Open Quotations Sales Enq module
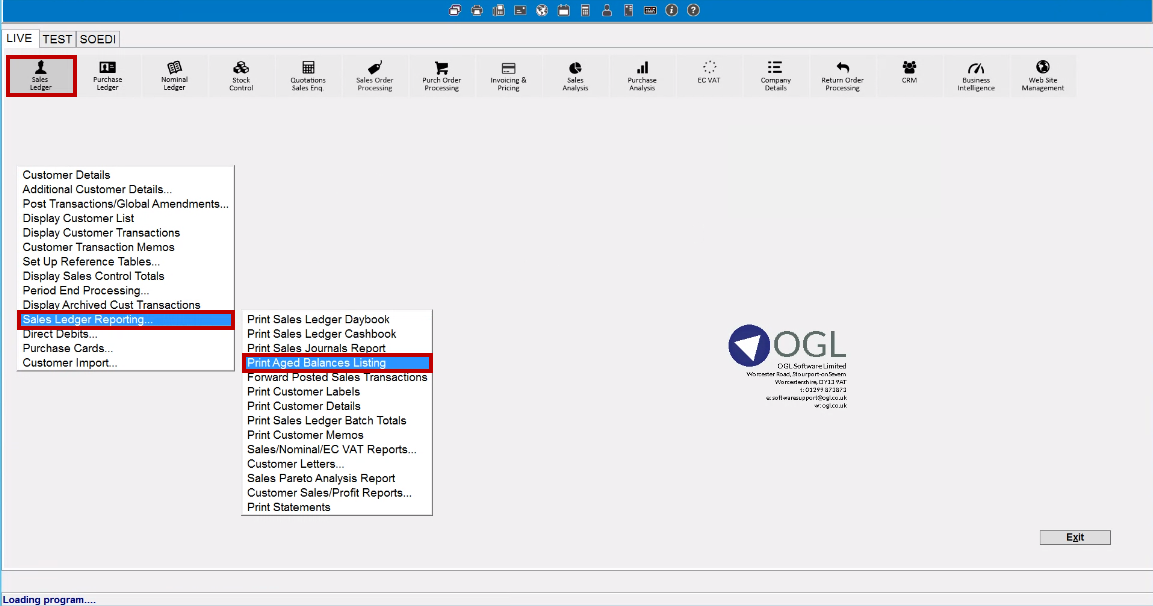This screenshot has height=606, width=1153. (x=308, y=76)
